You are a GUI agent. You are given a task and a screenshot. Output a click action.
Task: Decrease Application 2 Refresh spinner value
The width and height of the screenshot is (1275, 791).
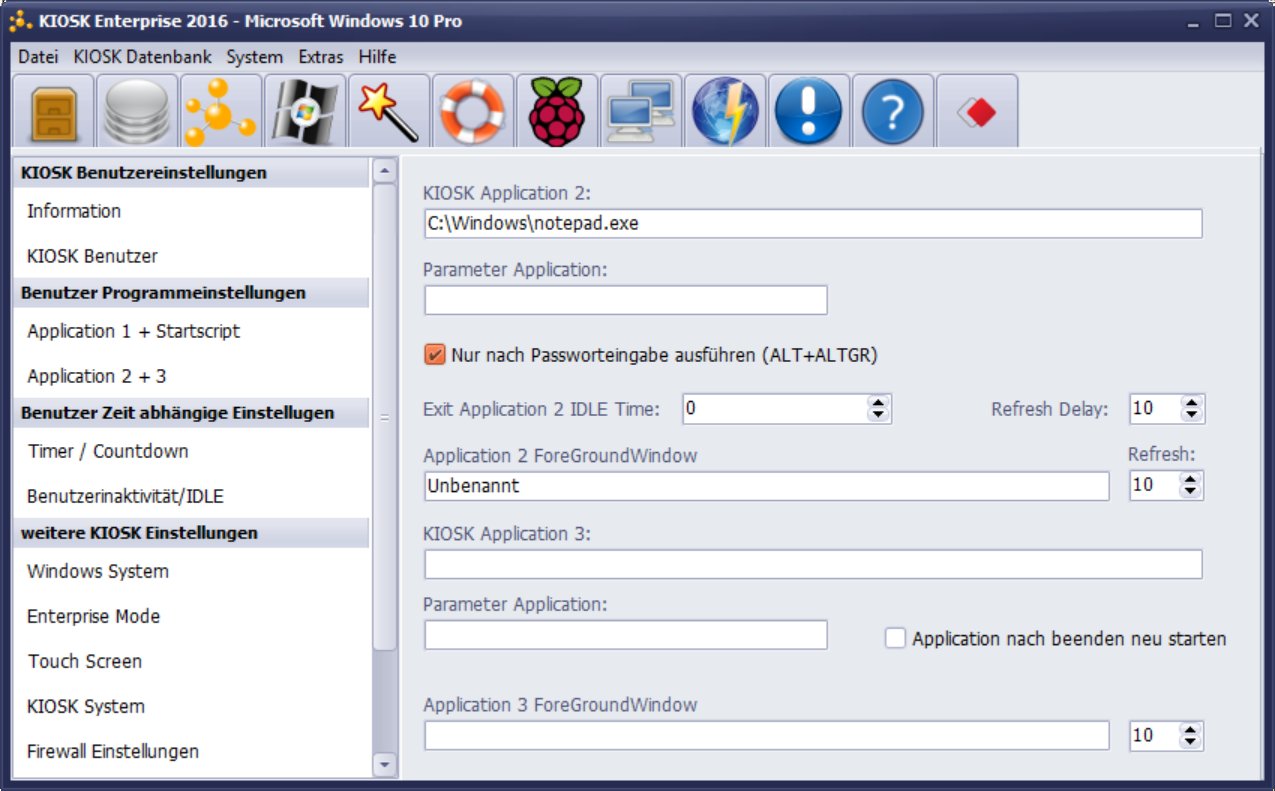1190,491
